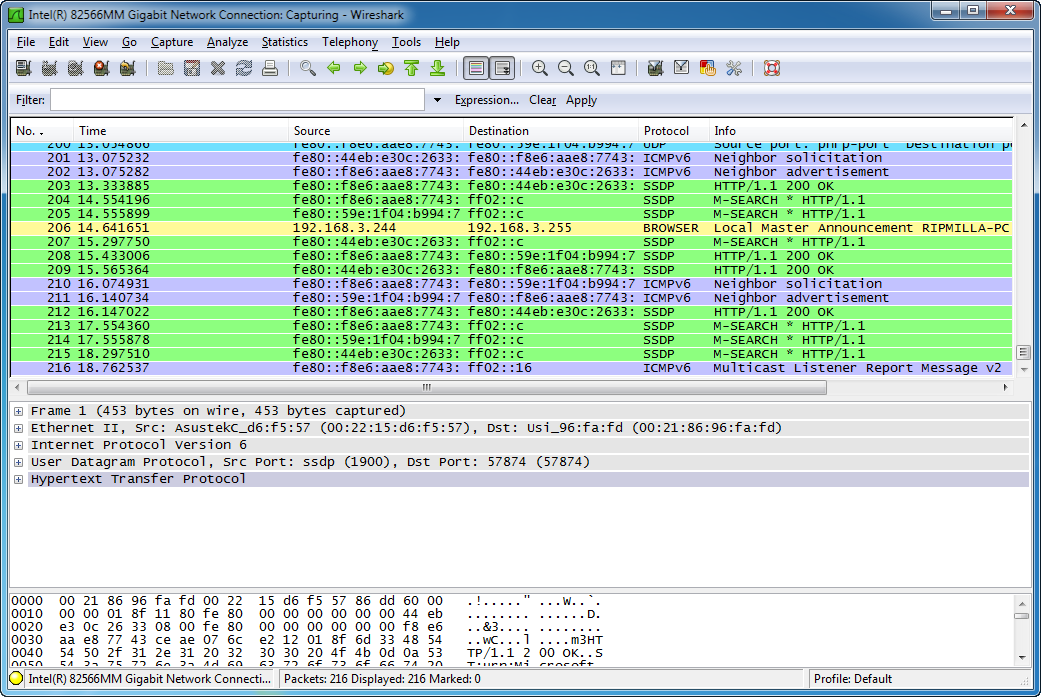
Task: Click the find packet magnifier icon
Action: coord(308,68)
